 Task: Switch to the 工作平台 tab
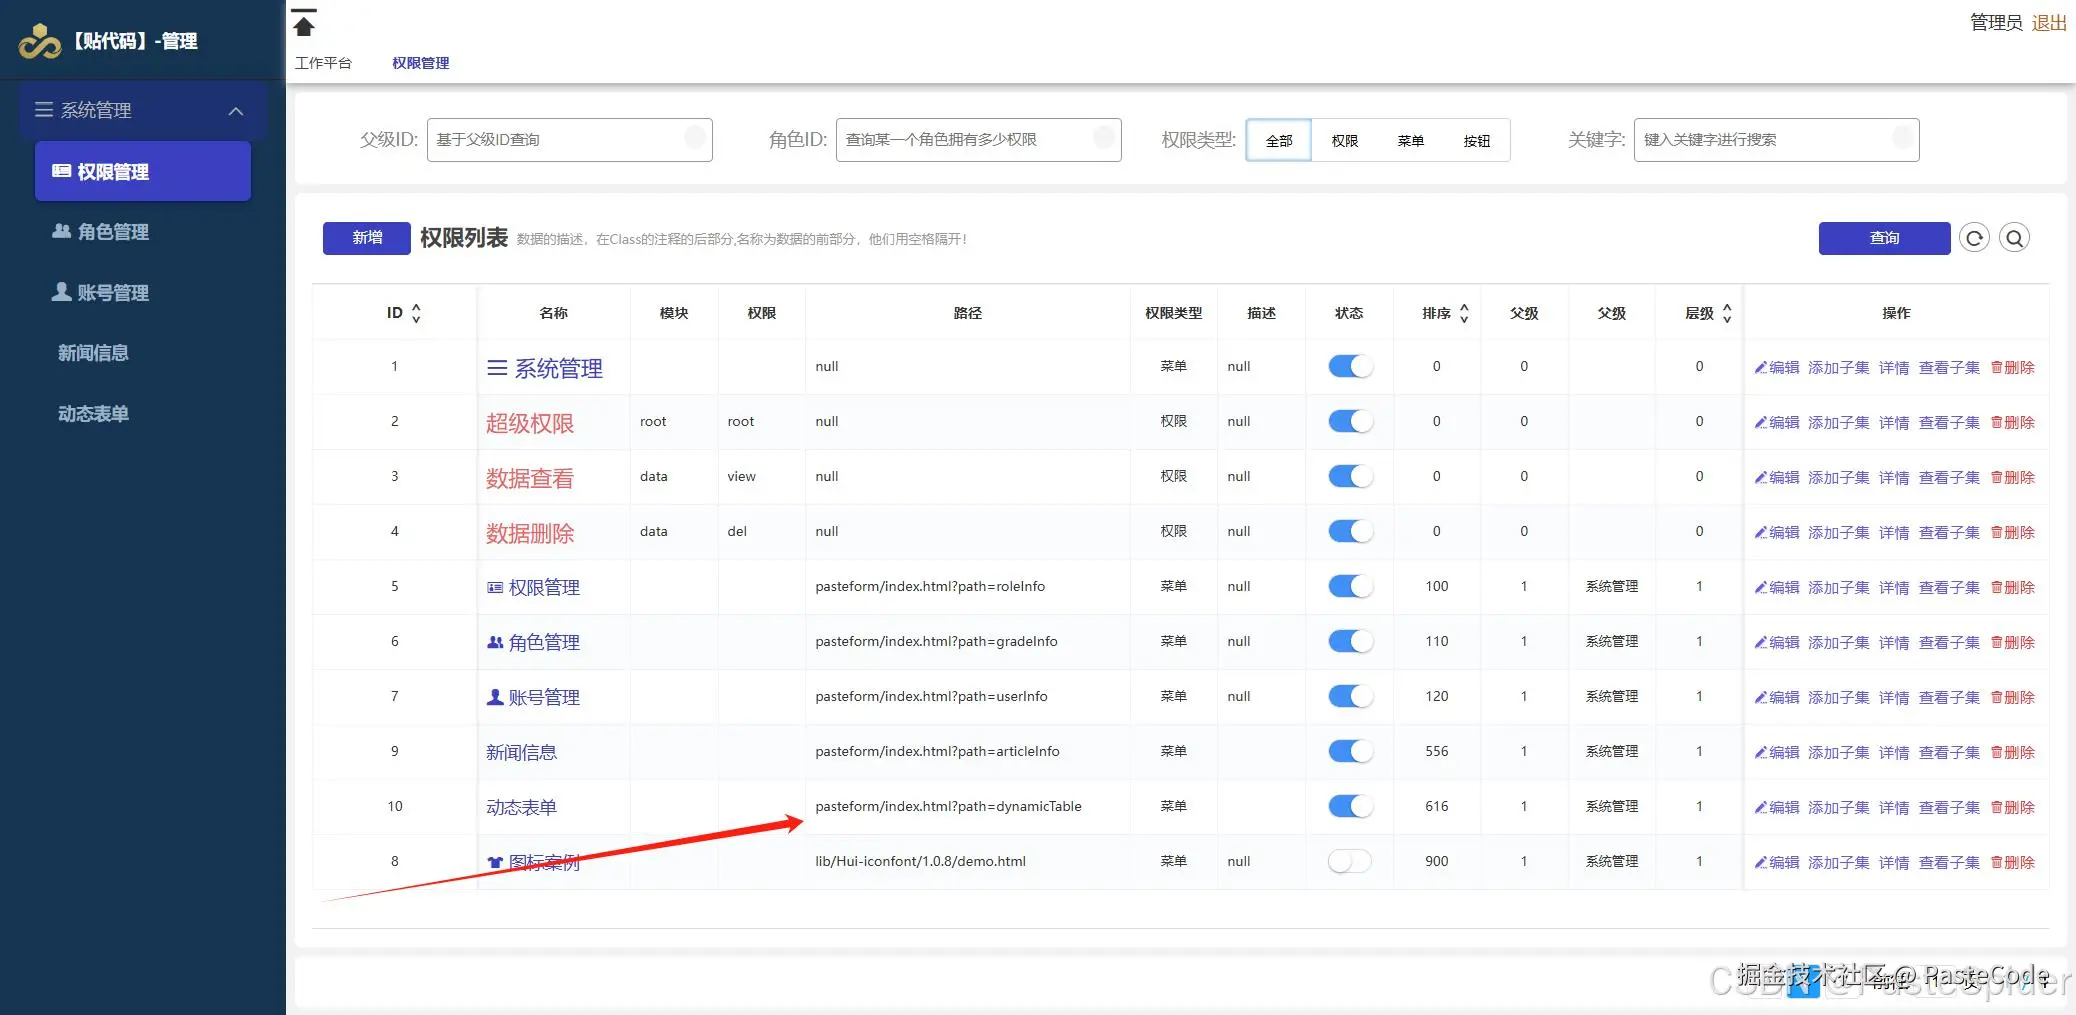tap(323, 63)
